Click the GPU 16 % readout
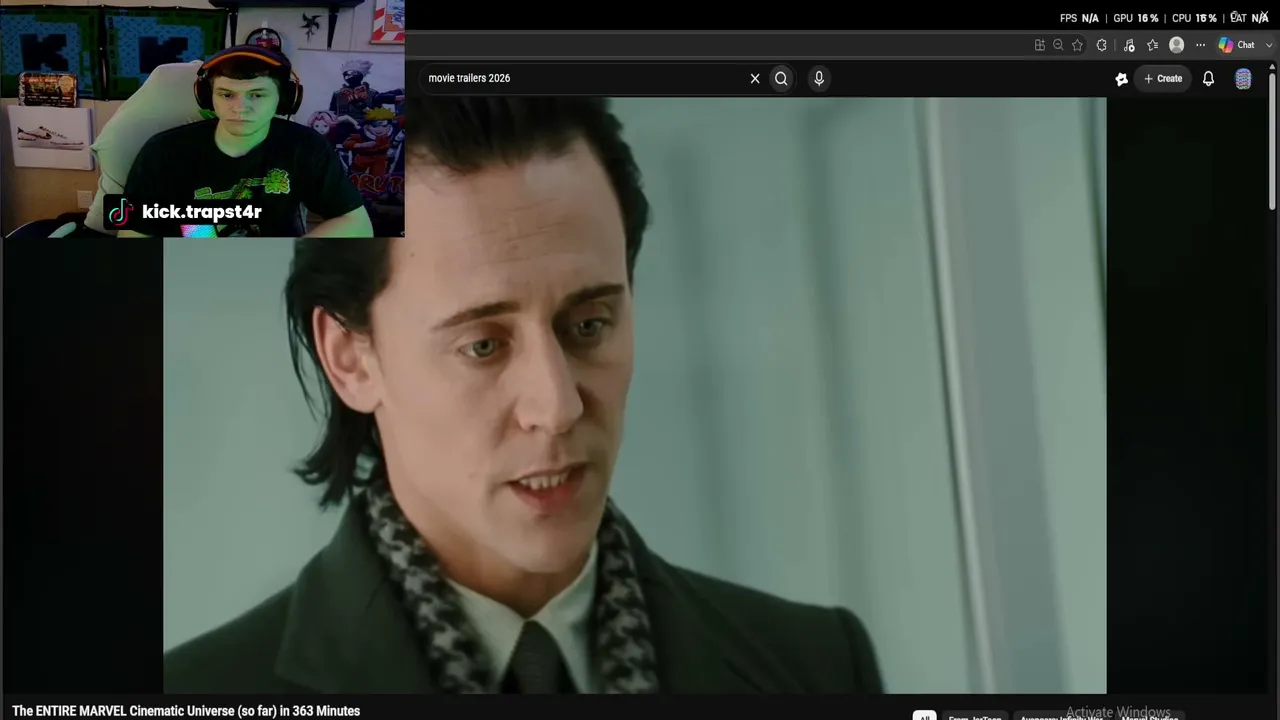Image resolution: width=1280 pixels, height=720 pixels. (x=1136, y=18)
